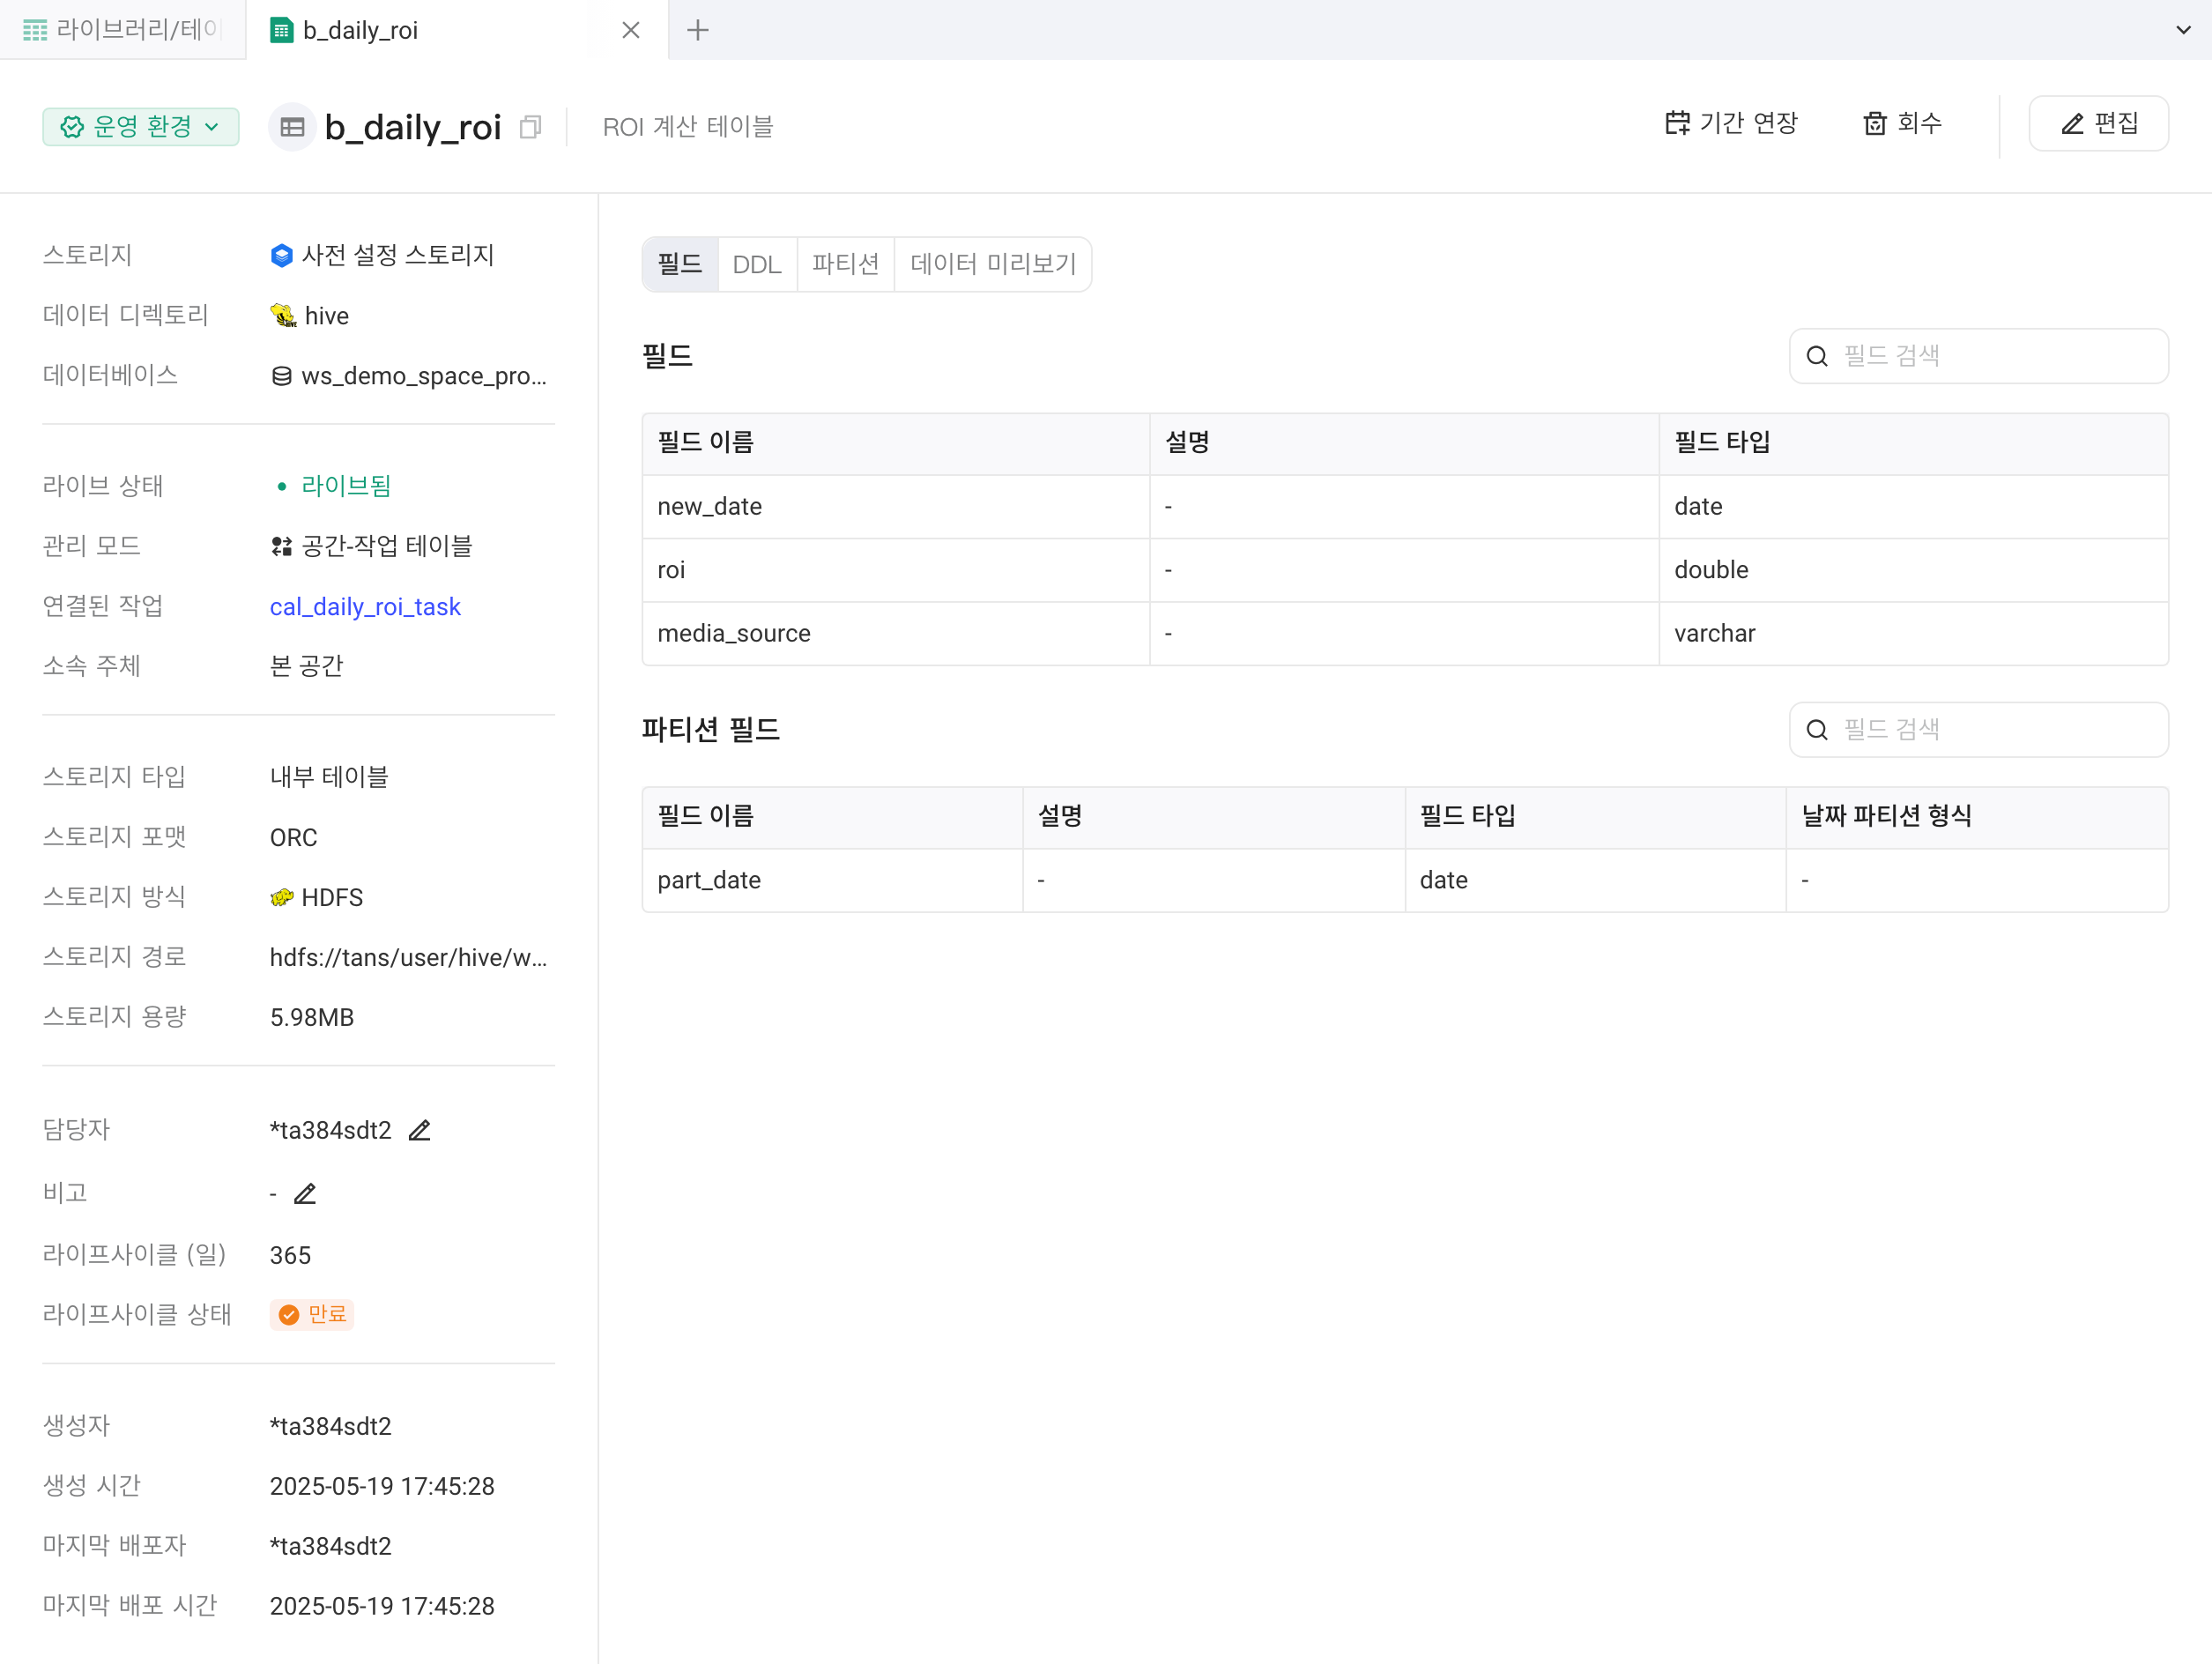Click the search icon in 파티션 필드 search
The image size is (2212, 1664).
(x=1817, y=730)
